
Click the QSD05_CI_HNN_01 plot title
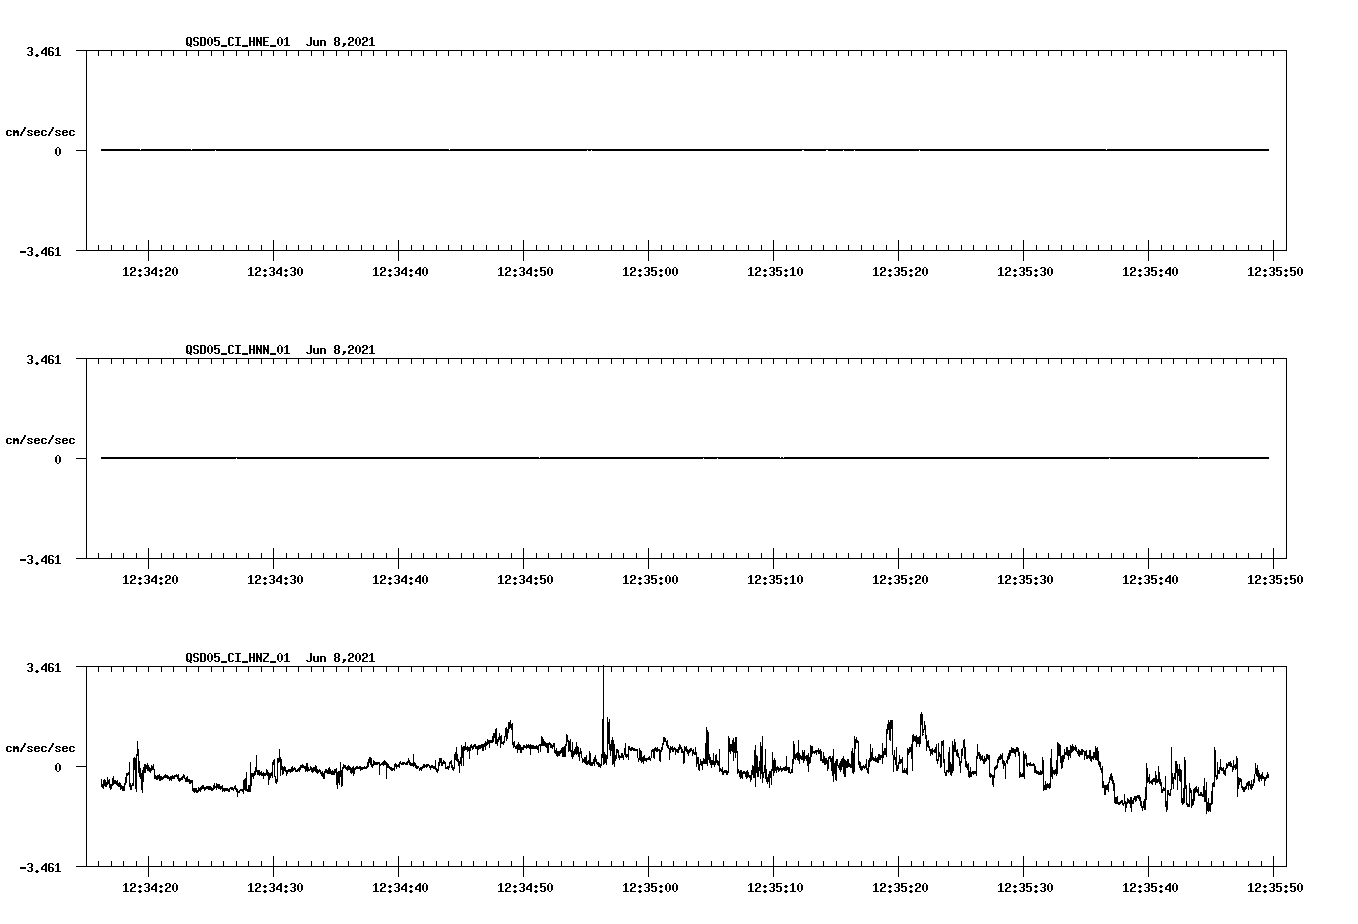(280, 349)
